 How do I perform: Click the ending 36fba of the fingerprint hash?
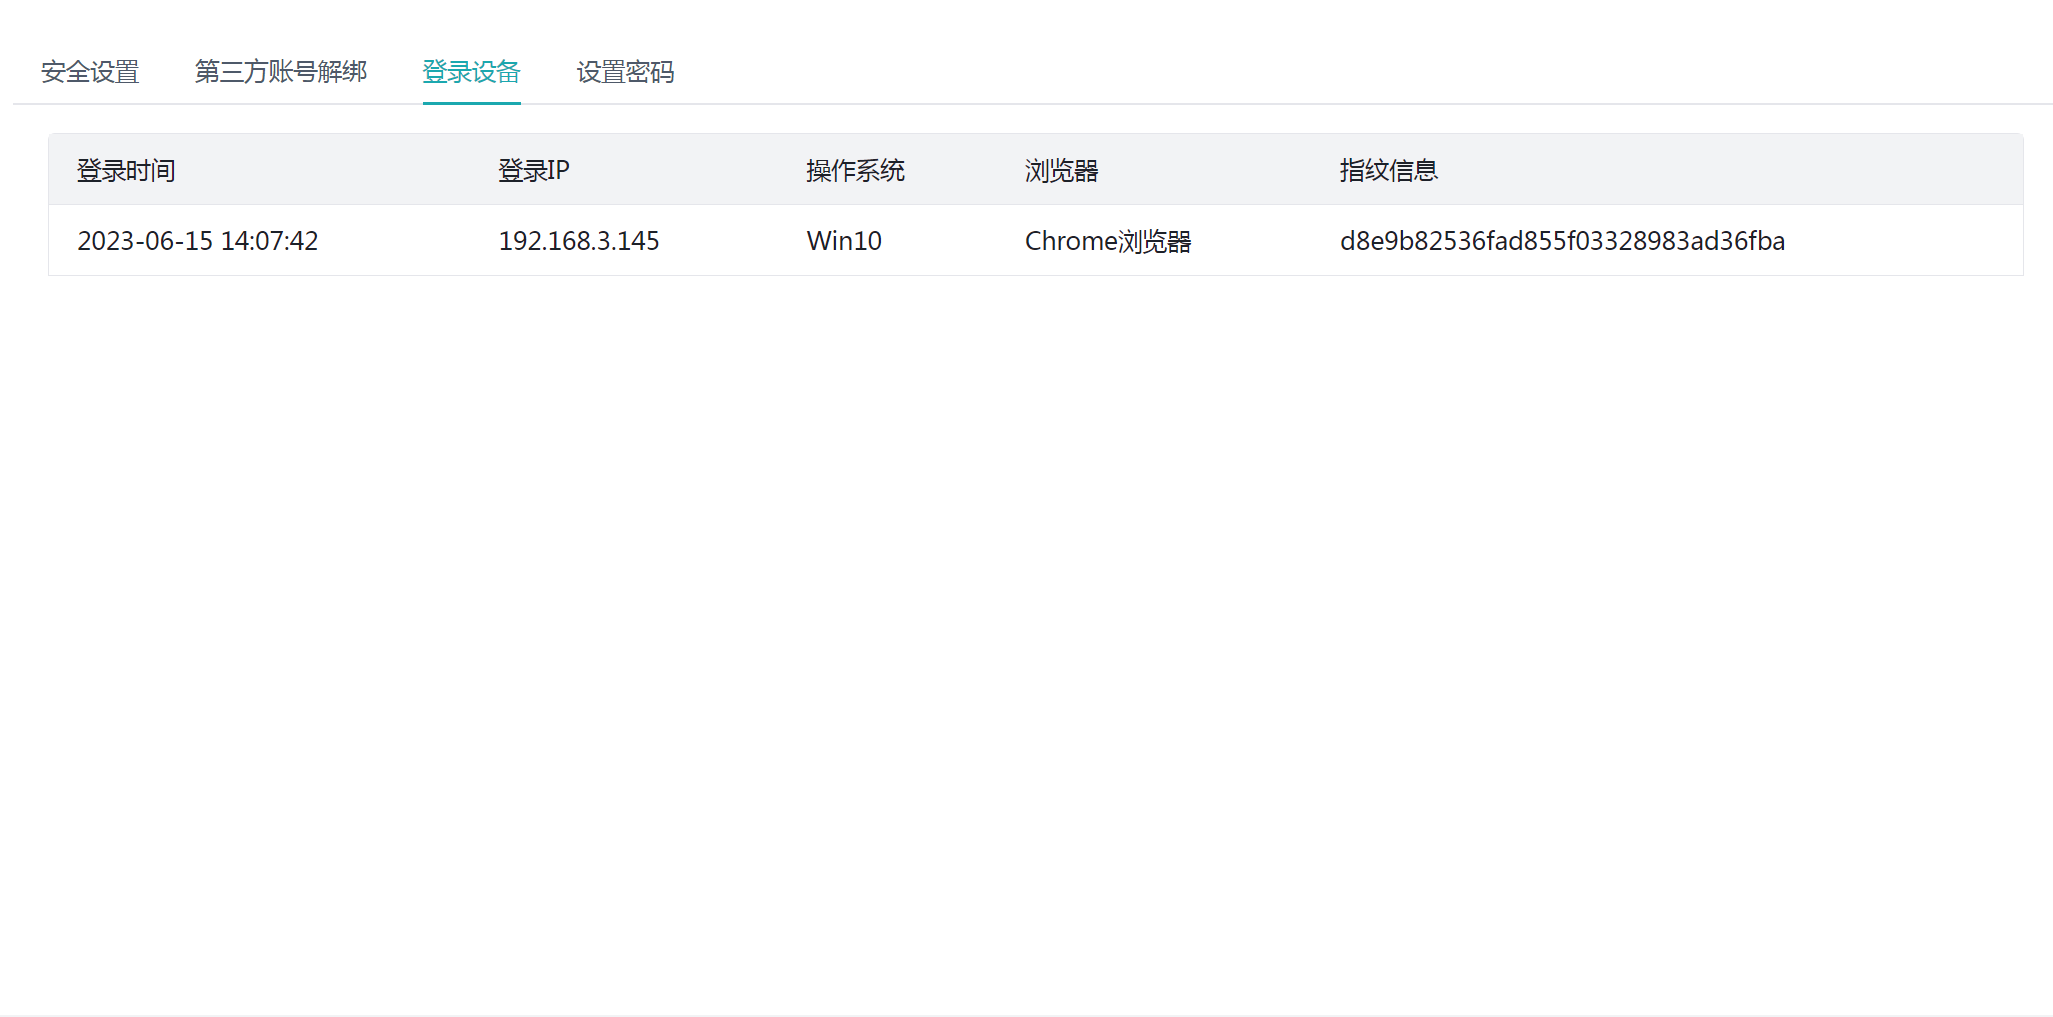(1752, 241)
